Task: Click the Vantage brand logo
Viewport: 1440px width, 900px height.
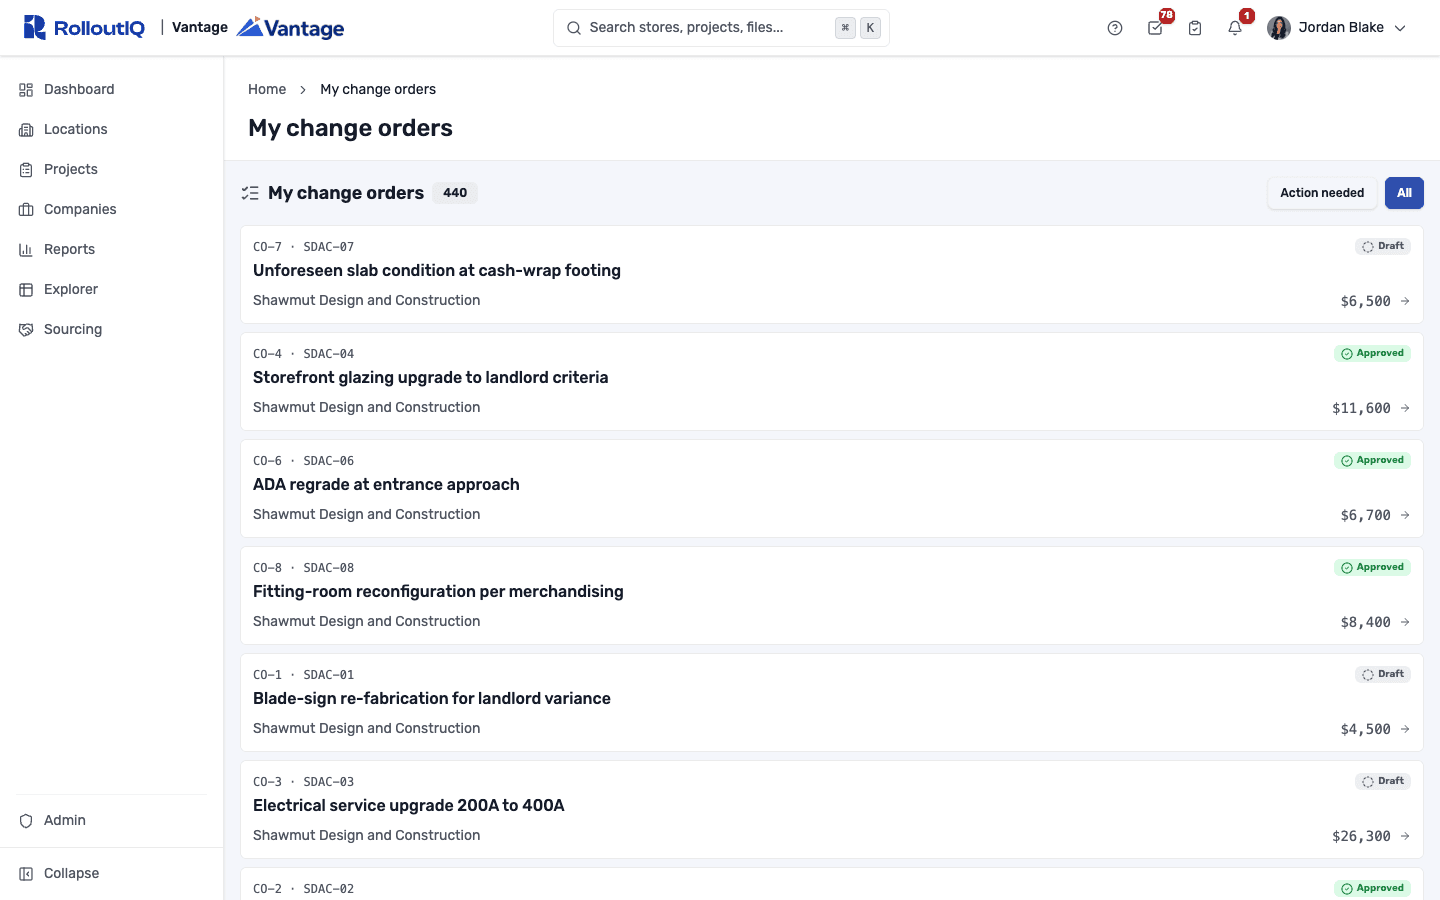Action: pos(291,28)
